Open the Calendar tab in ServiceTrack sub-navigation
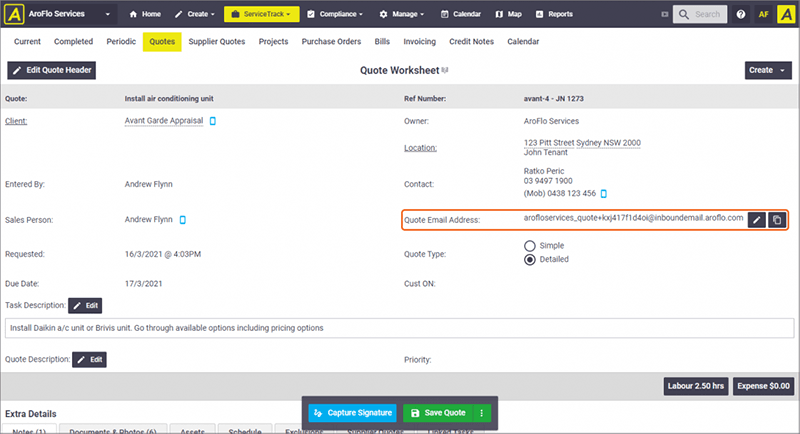The width and height of the screenshot is (800, 434). (523, 41)
